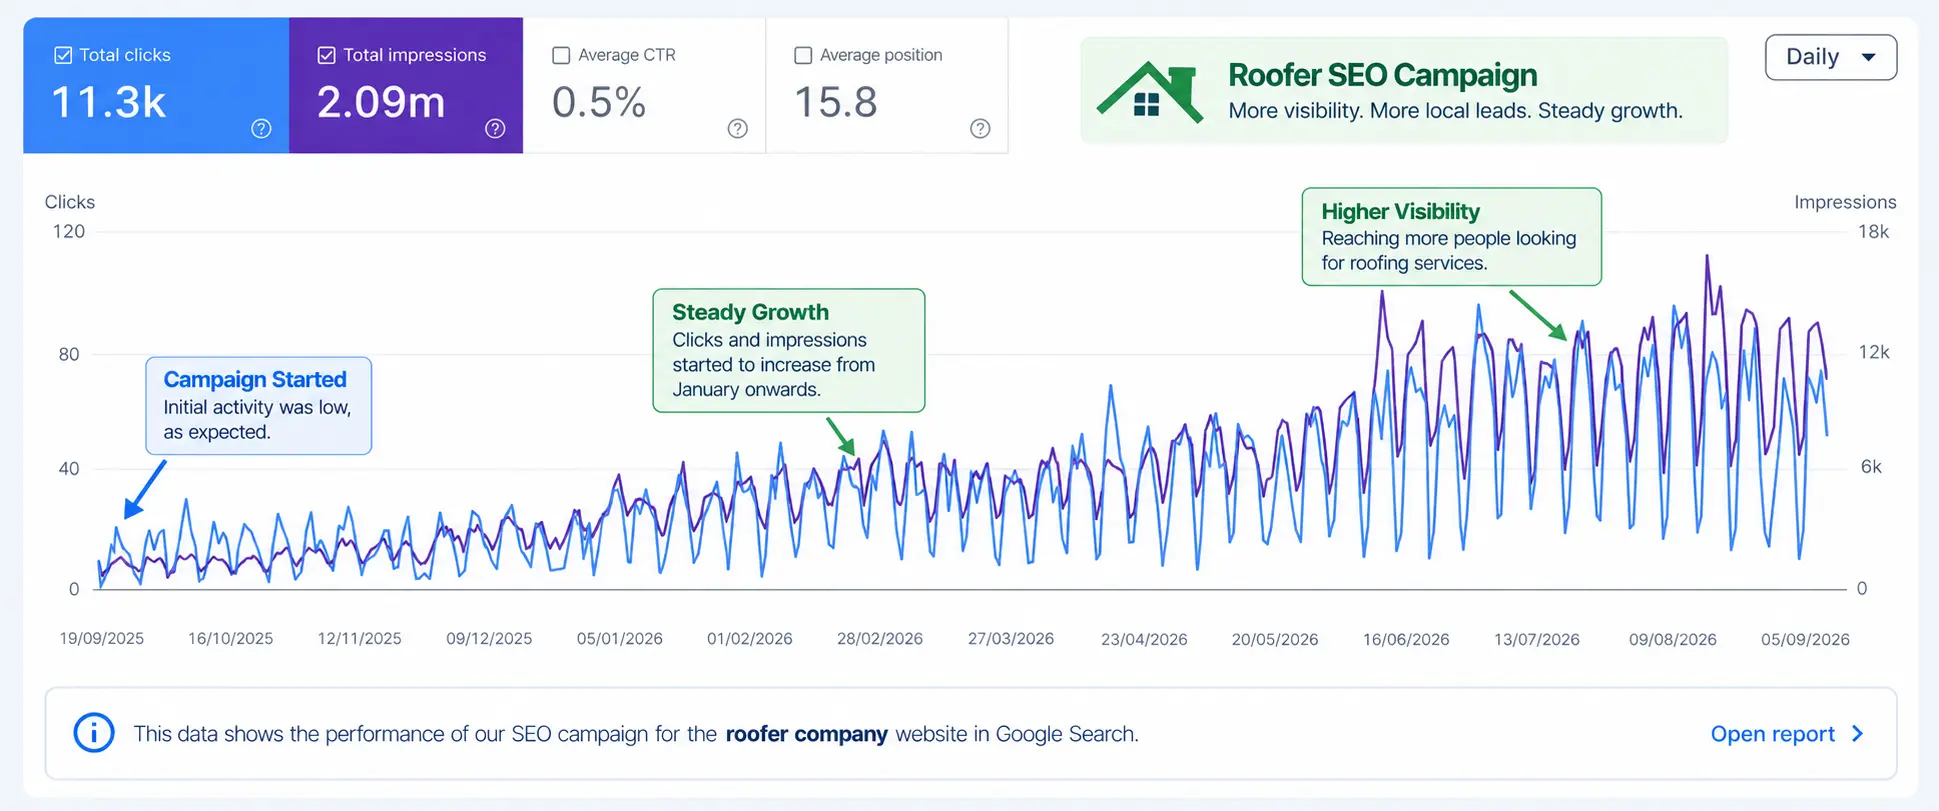Image resolution: width=1939 pixels, height=811 pixels.
Task: Click the 09/12/2025 date axis label
Action: [489, 639]
